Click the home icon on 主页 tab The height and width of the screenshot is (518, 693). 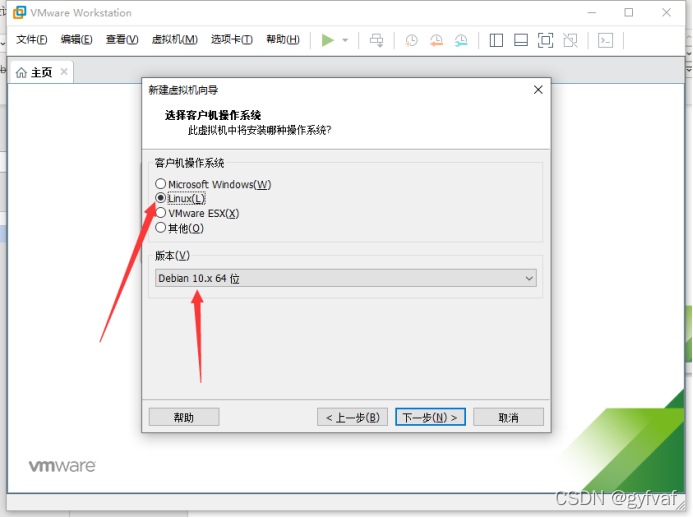click(21, 72)
